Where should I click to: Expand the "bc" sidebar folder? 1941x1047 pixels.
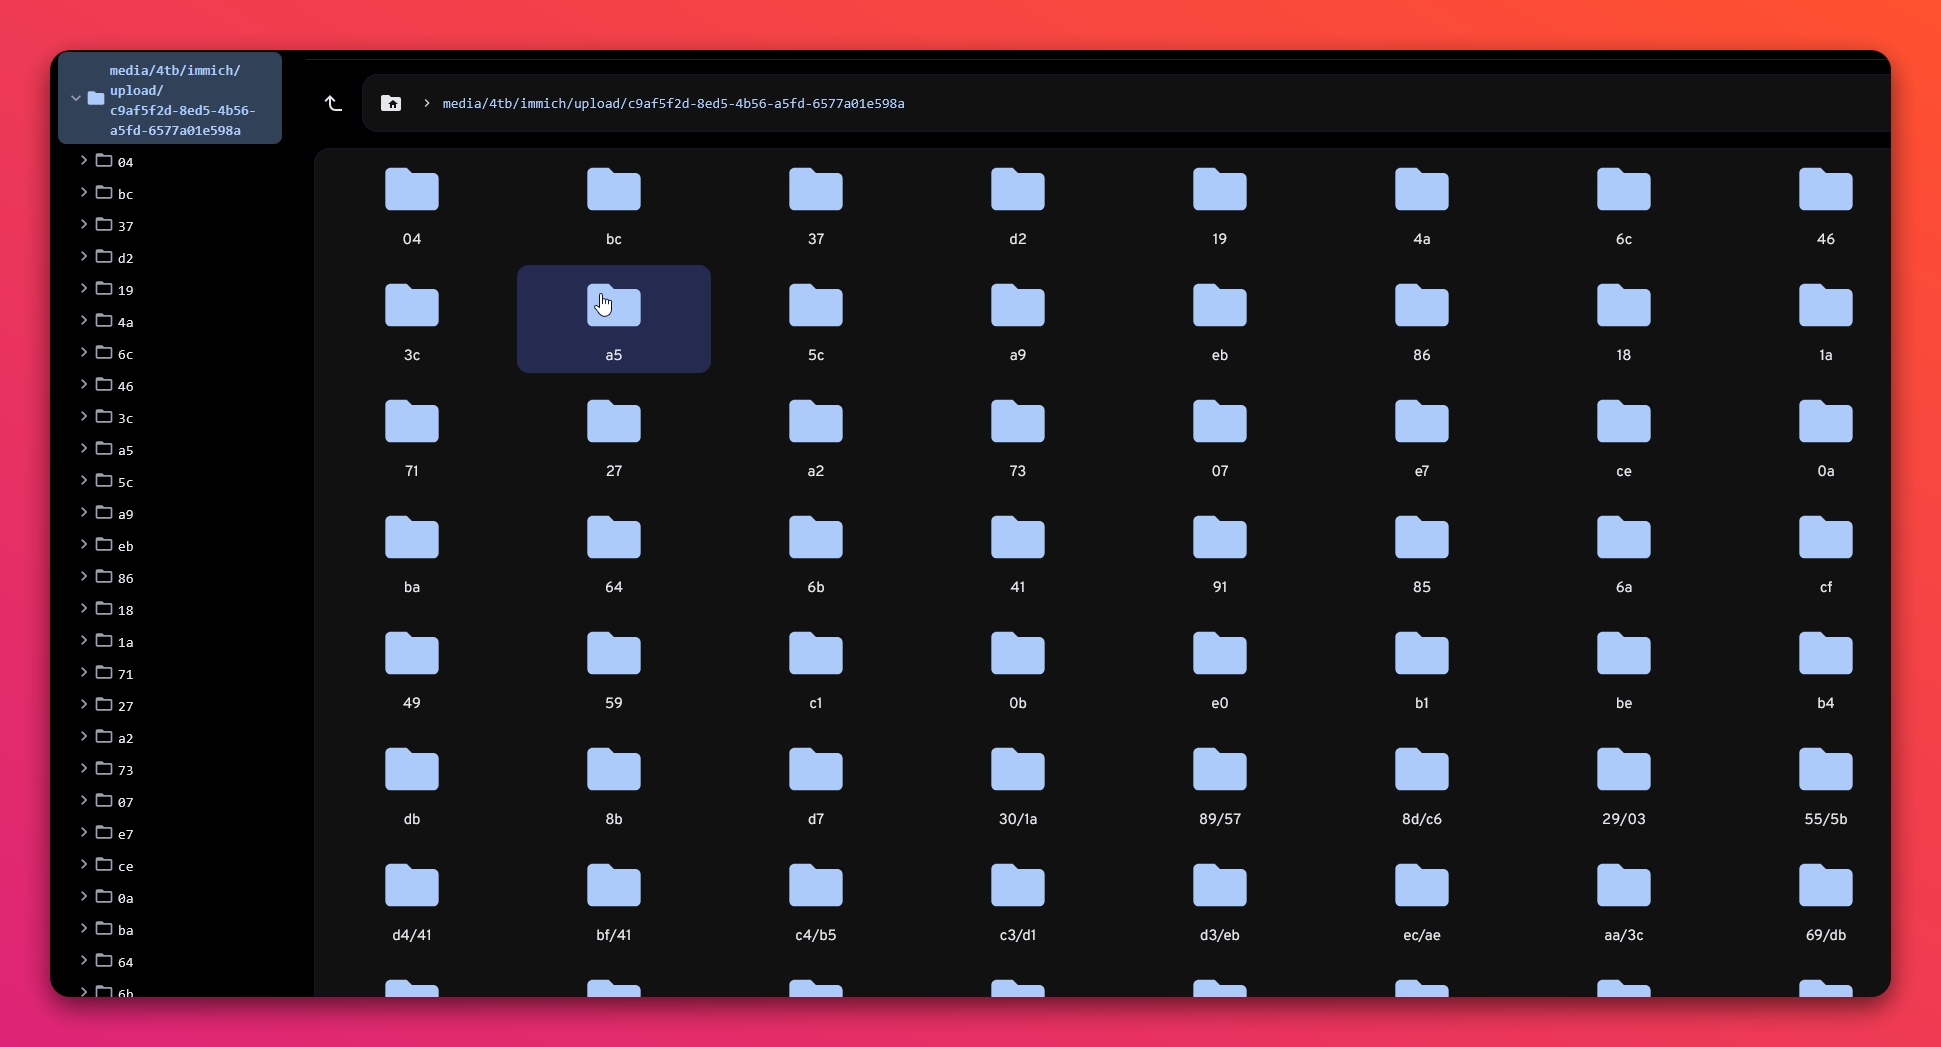pyautogui.click(x=83, y=193)
